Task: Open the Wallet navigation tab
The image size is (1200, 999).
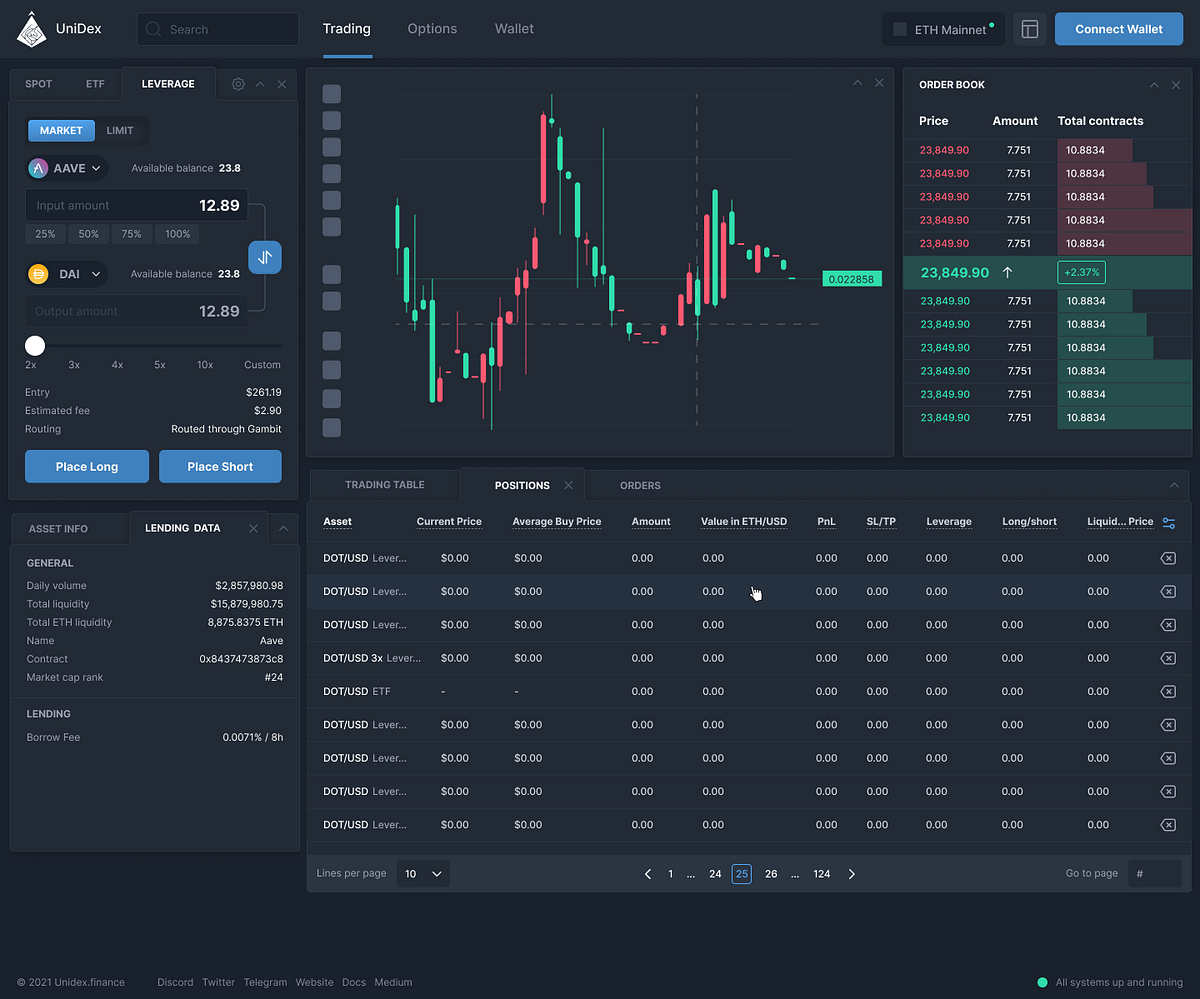Action: [x=514, y=29]
